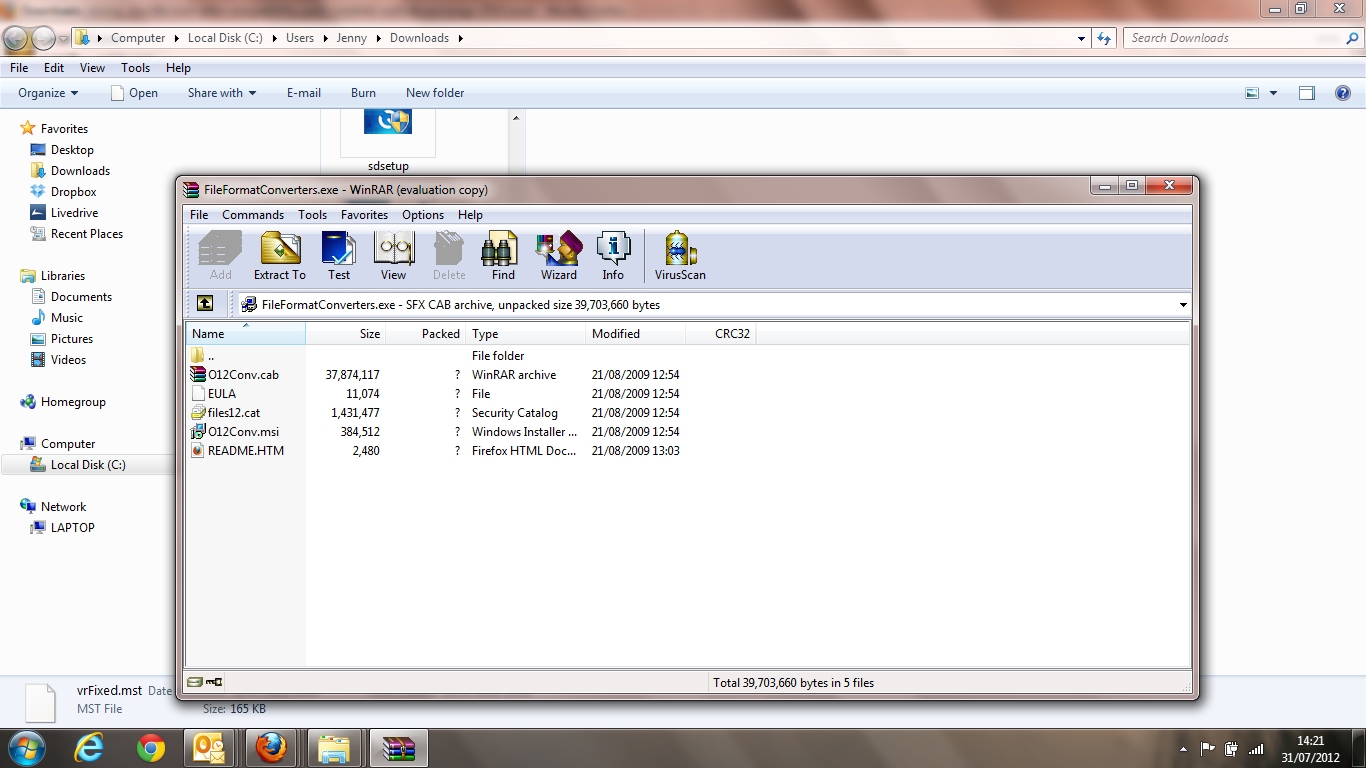
Task: Sort by the CRC32 column header
Action: (721, 334)
